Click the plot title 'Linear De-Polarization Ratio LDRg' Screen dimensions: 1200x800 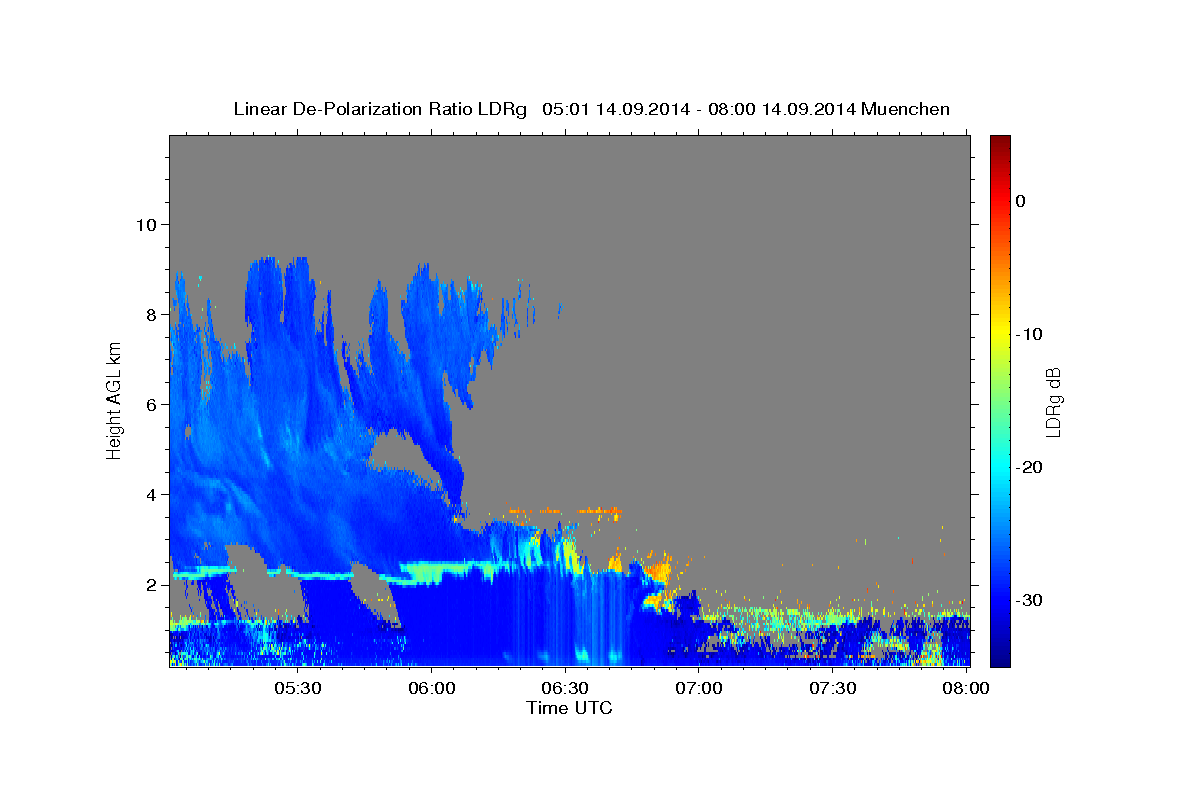point(379,109)
